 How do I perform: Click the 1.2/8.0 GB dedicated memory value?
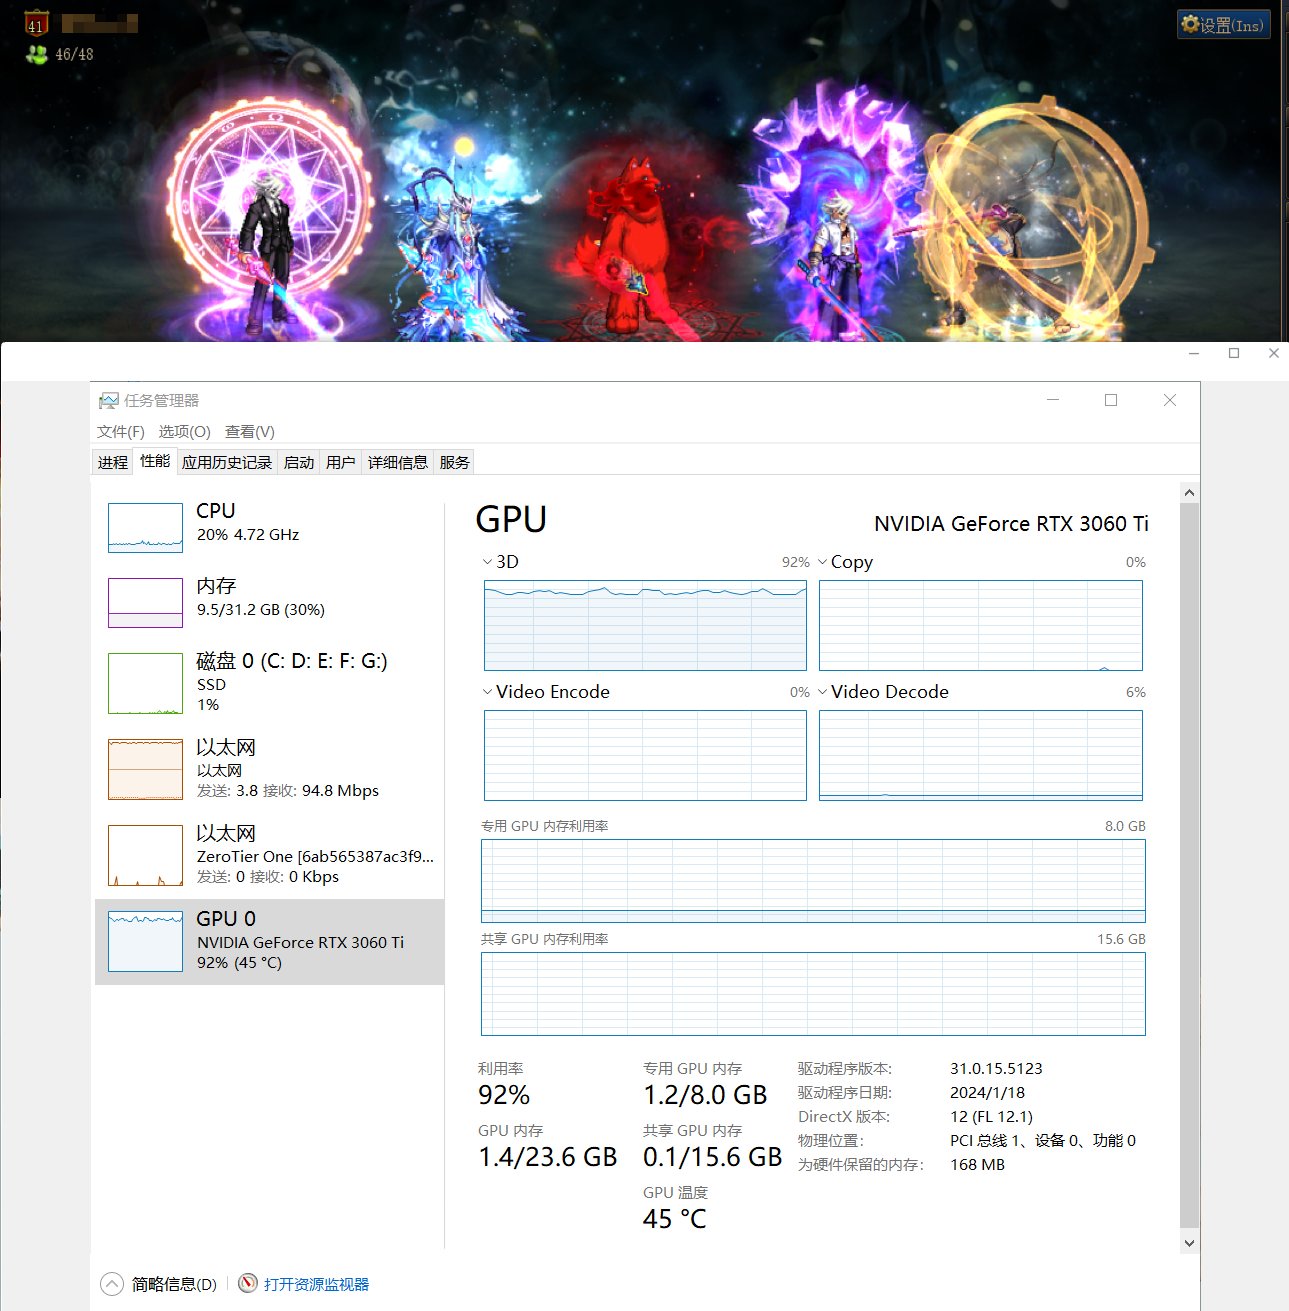[x=705, y=1095]
